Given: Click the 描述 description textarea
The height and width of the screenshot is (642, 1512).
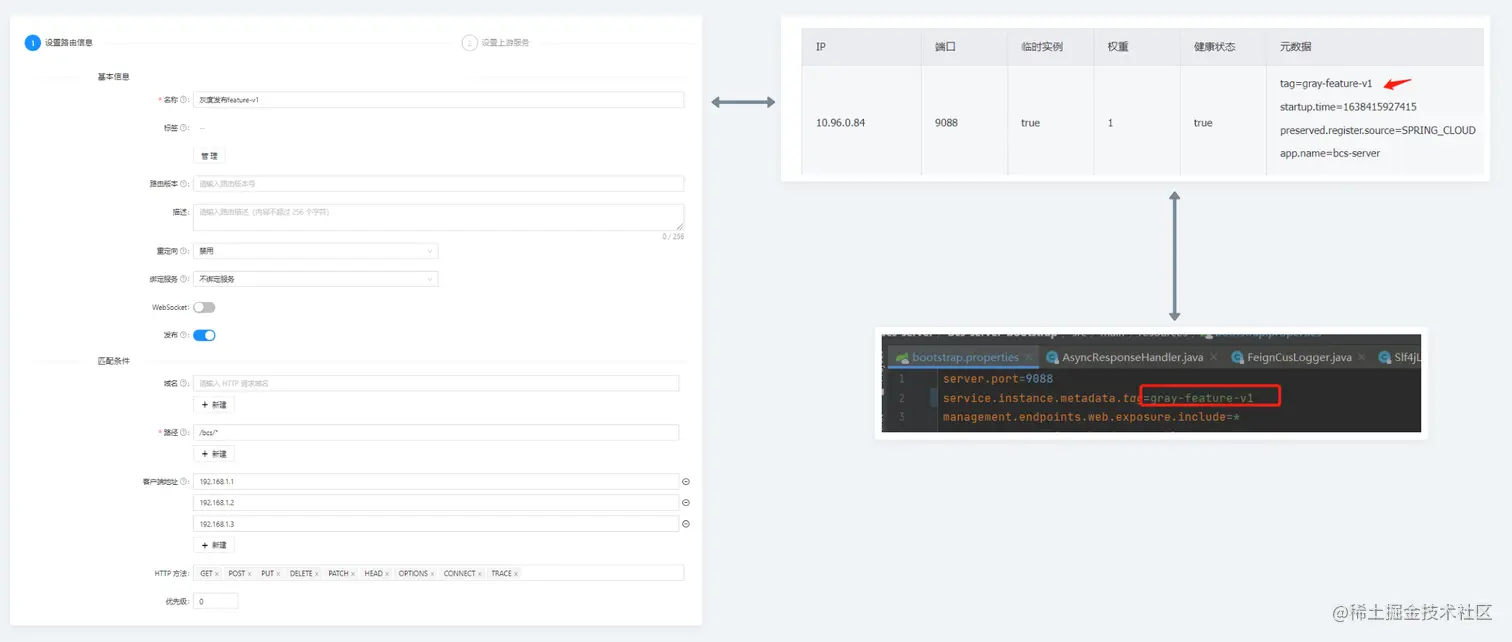Looking at the screenshot, I should 438,217.
